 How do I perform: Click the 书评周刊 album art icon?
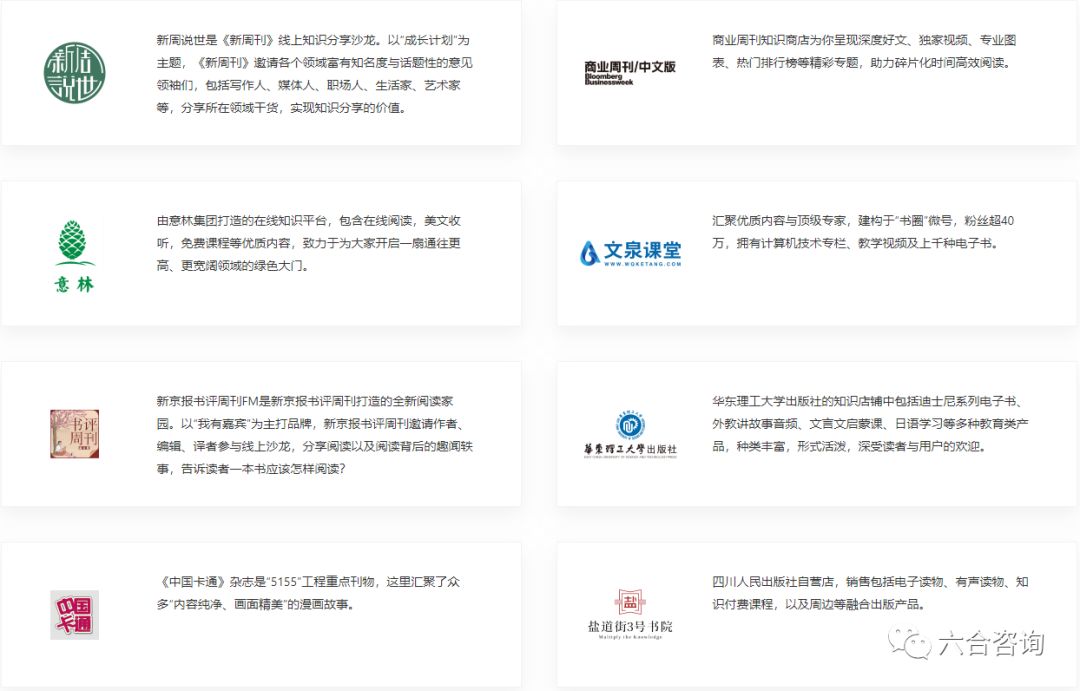74,432
